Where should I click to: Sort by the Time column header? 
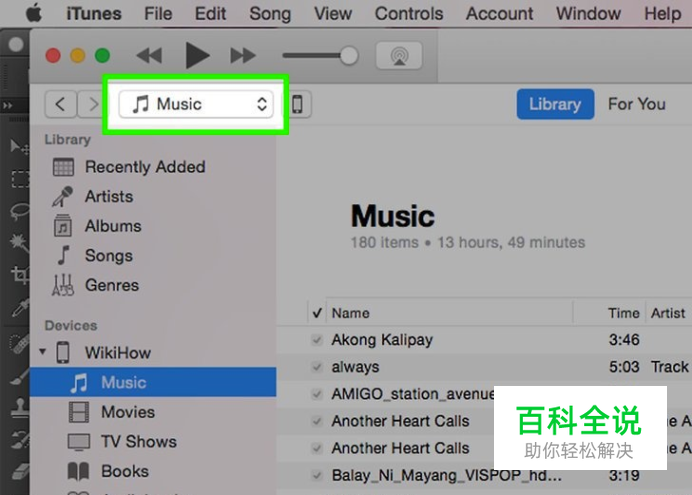pos(624,313)
